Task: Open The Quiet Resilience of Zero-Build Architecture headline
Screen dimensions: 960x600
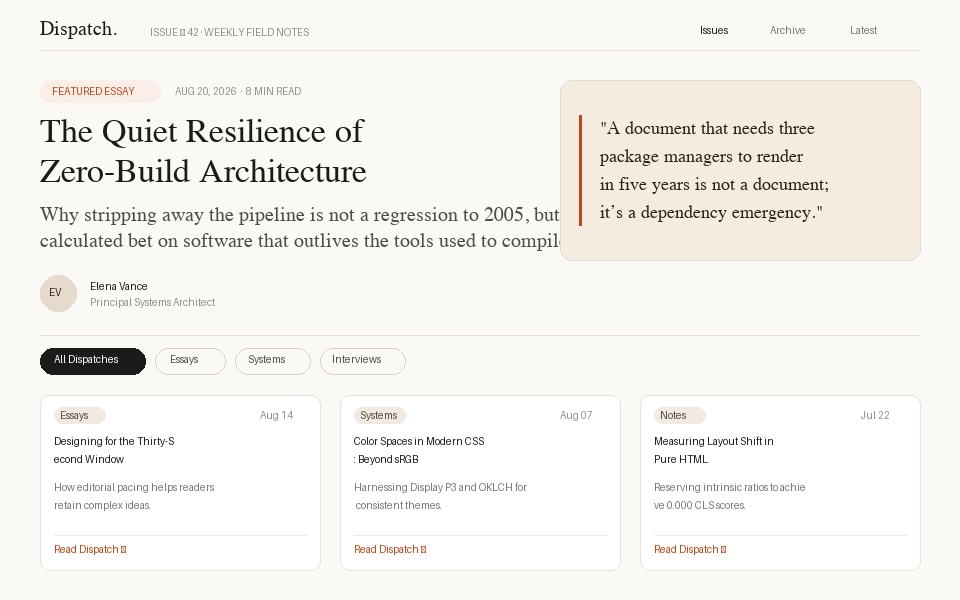Action: point(203,151)
